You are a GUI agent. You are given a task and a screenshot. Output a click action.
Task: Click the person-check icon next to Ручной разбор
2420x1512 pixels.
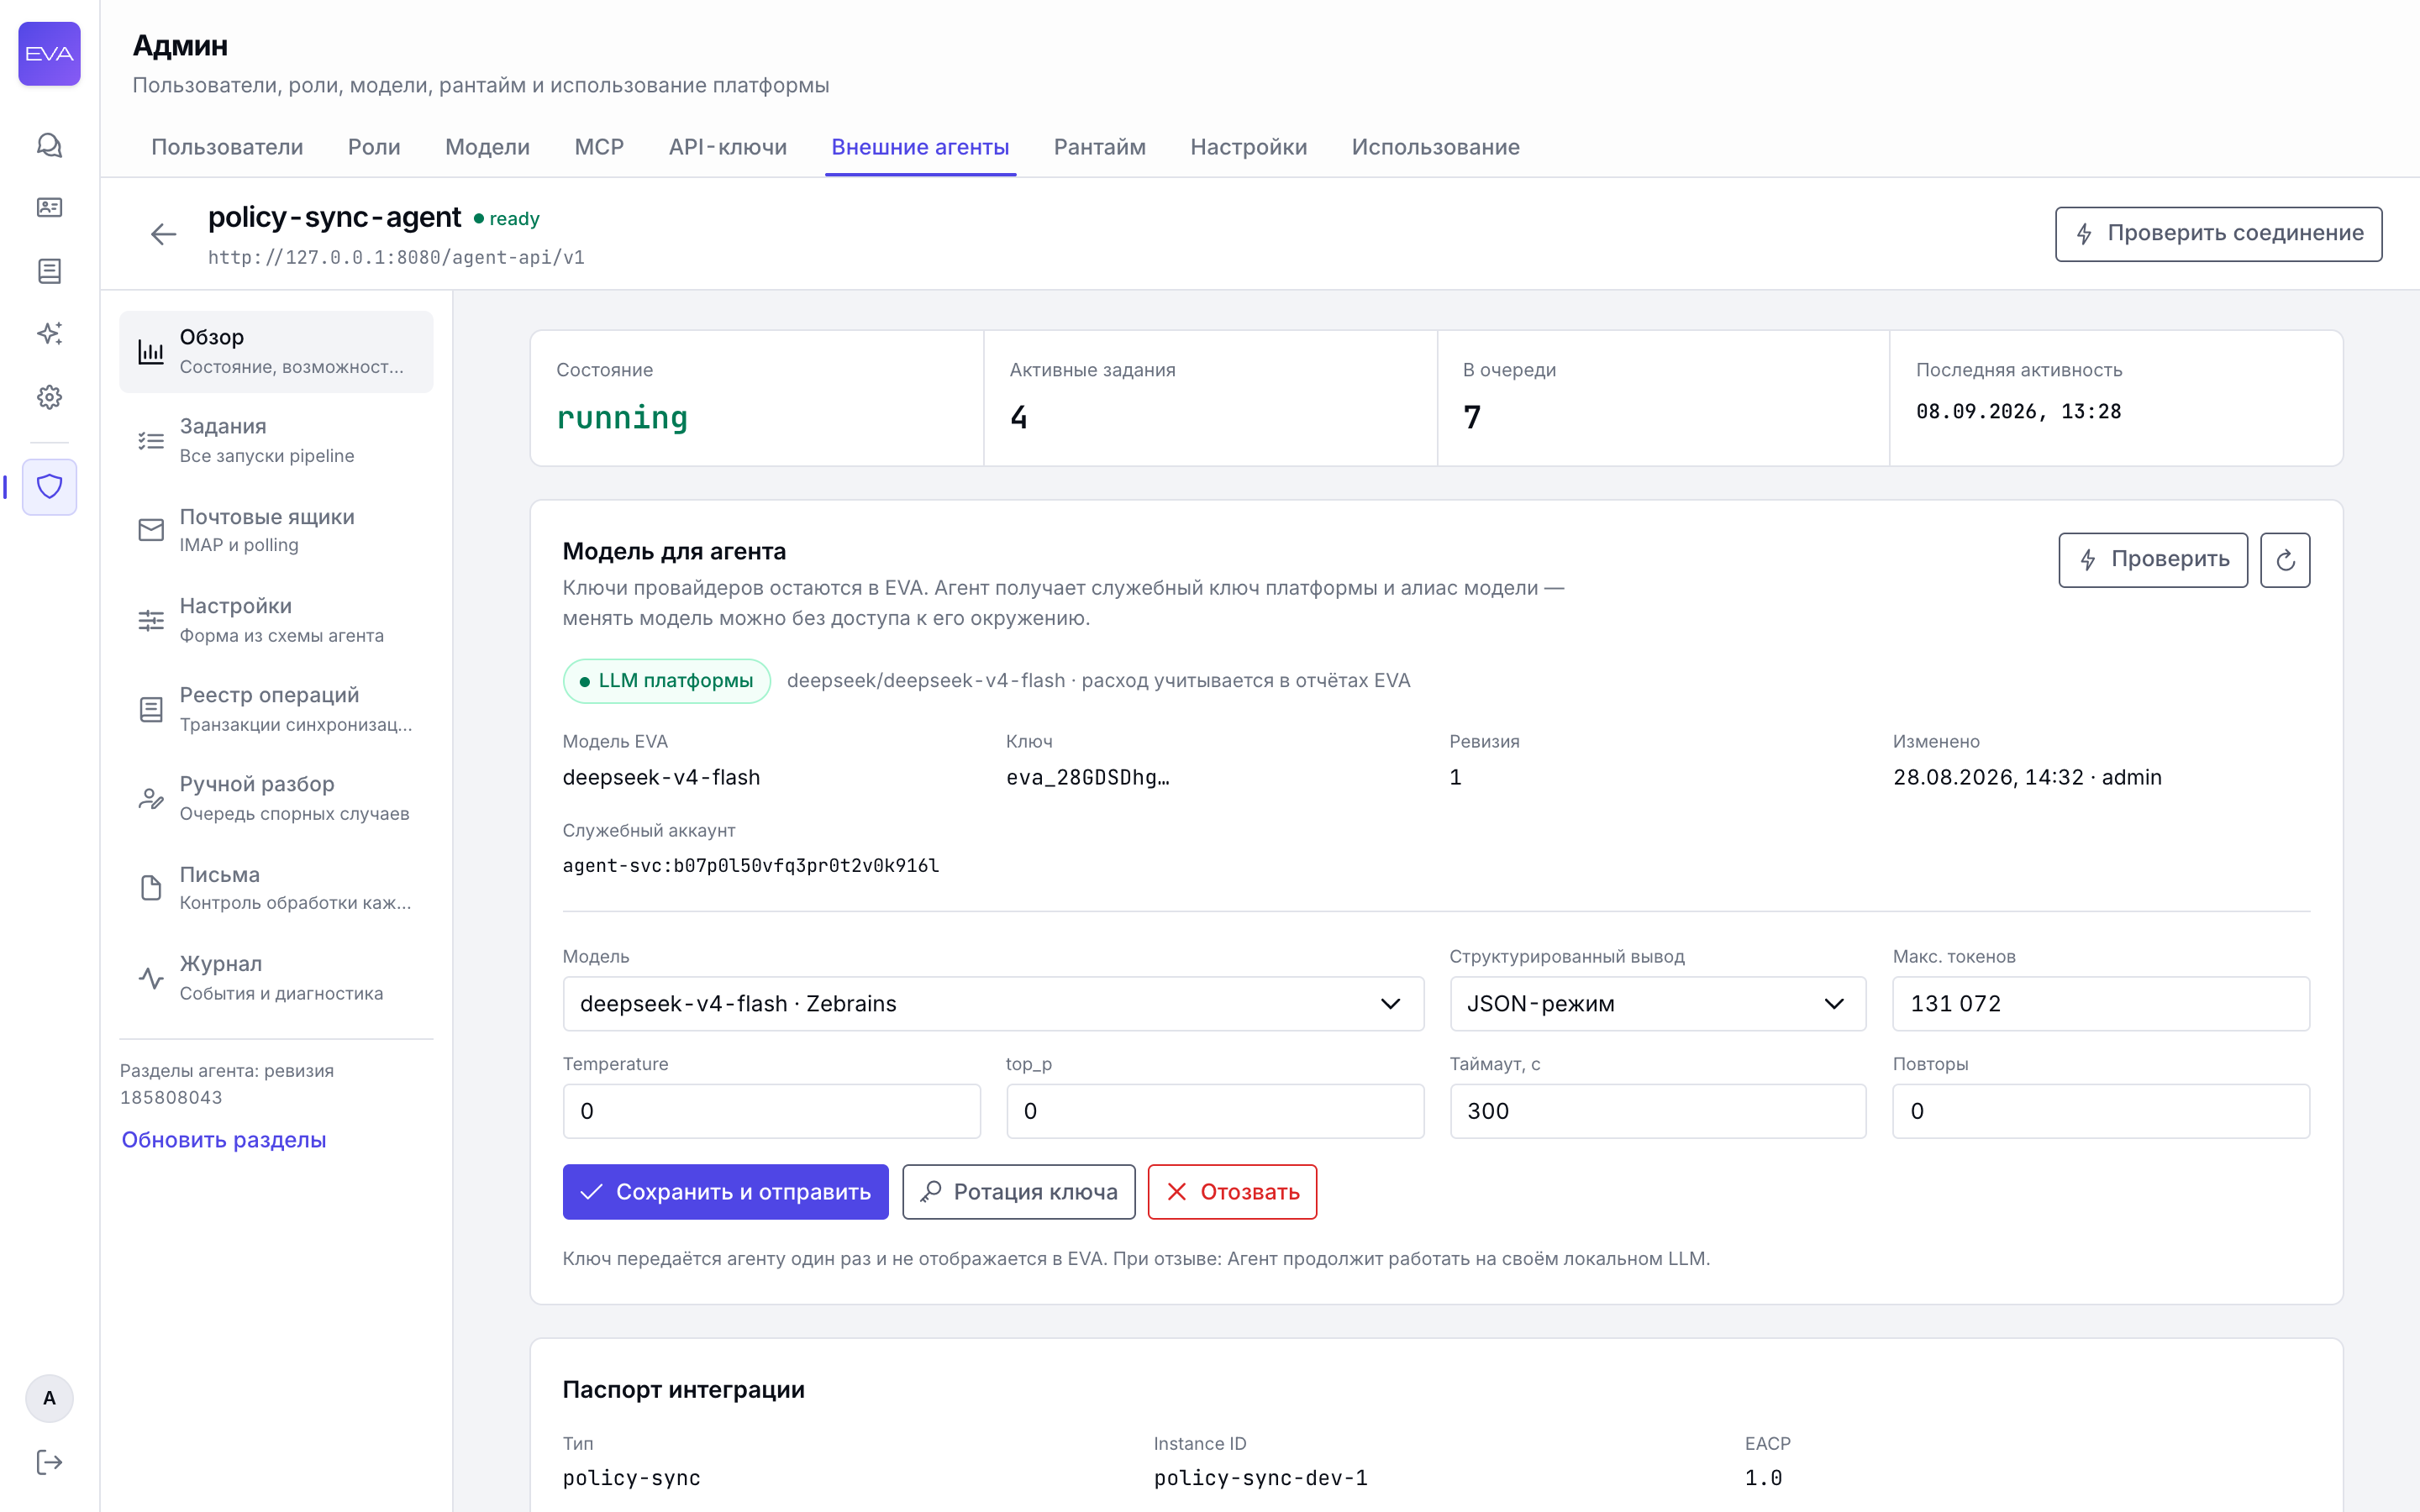click(x=151, y=798)
